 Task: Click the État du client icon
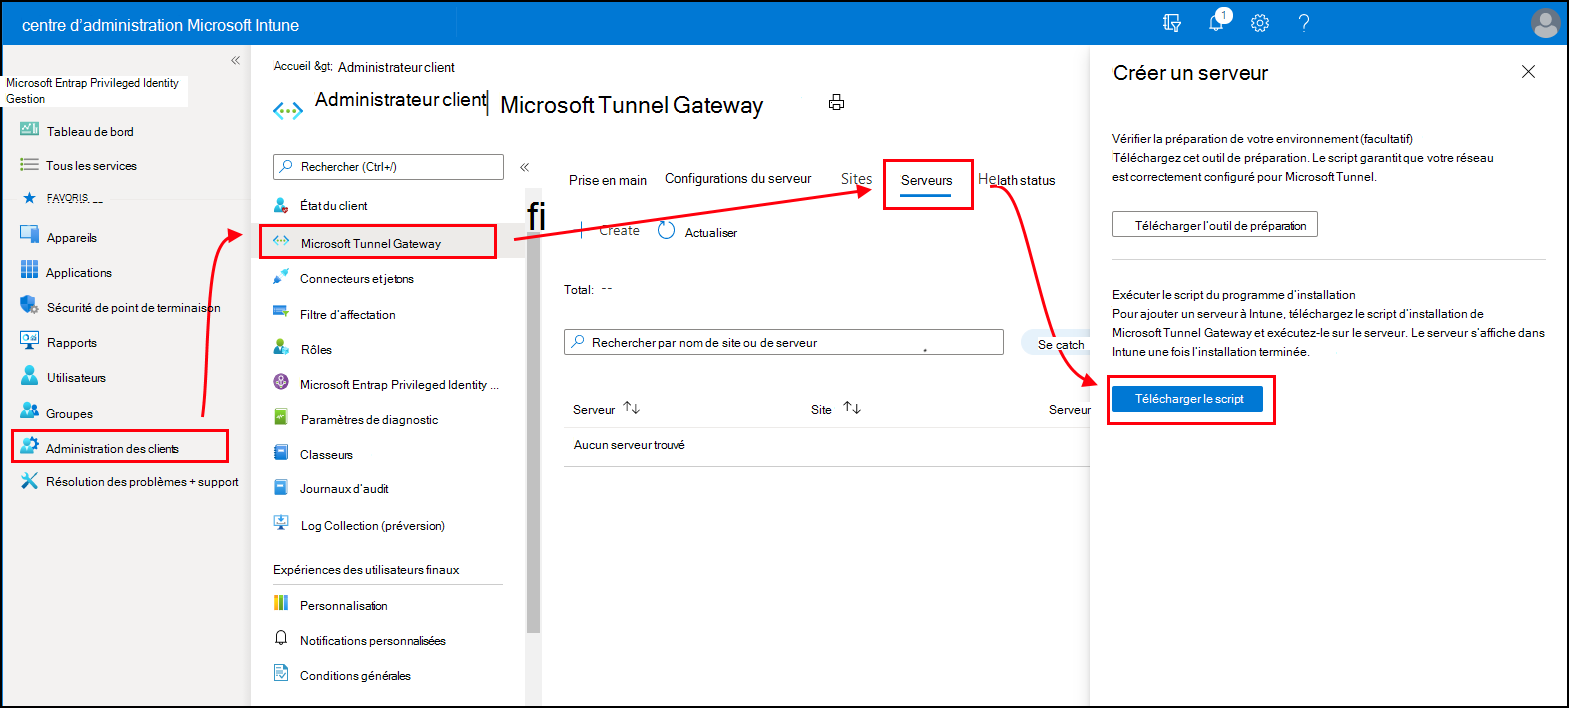point(281,205)
